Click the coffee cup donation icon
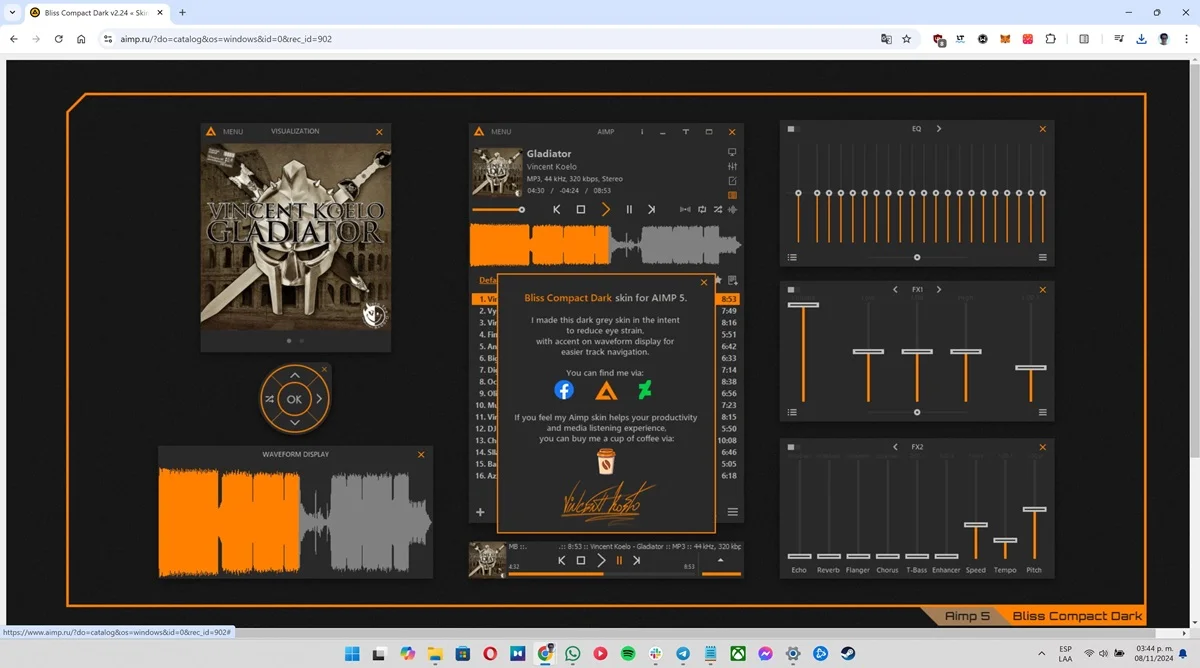The height and width of the screenshot is (668, 1200). click(606, 461)
